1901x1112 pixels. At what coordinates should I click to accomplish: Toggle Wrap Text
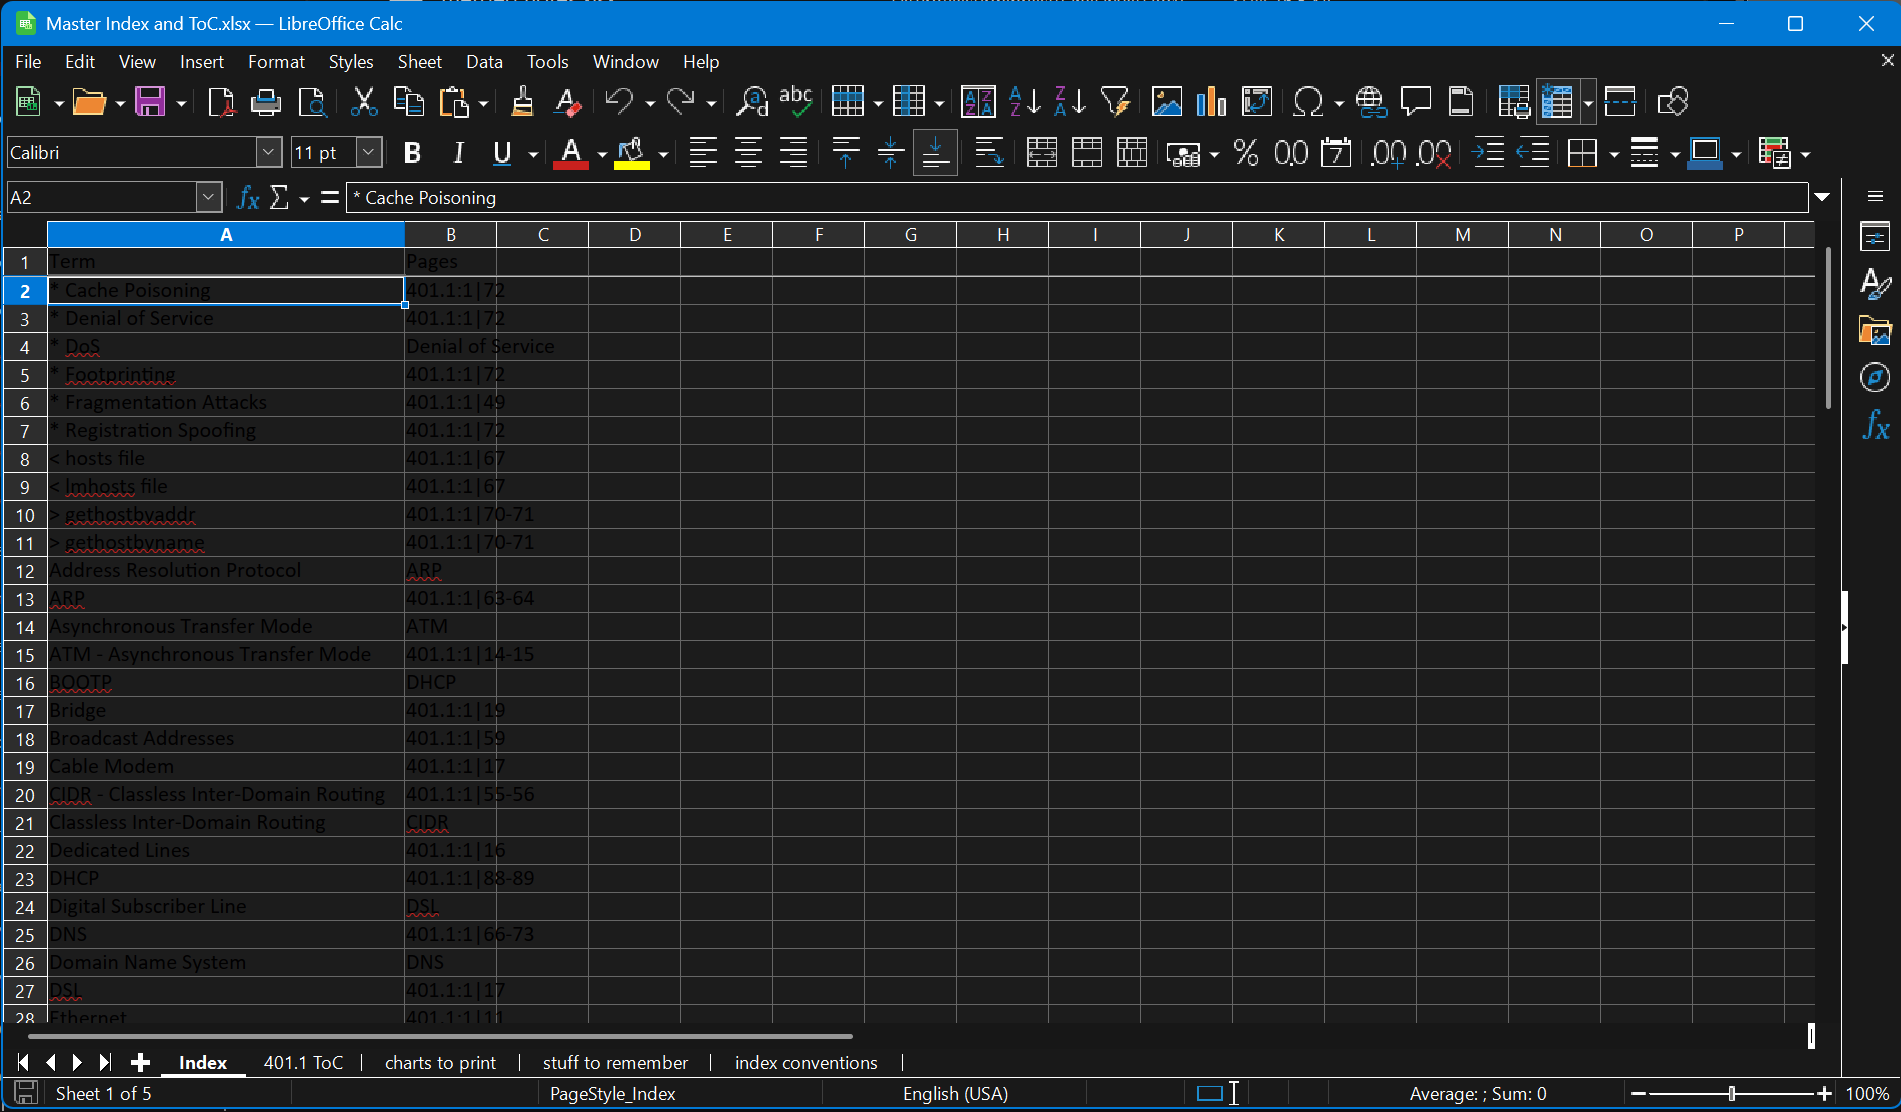pyautogui.click(x=989, y=153)
